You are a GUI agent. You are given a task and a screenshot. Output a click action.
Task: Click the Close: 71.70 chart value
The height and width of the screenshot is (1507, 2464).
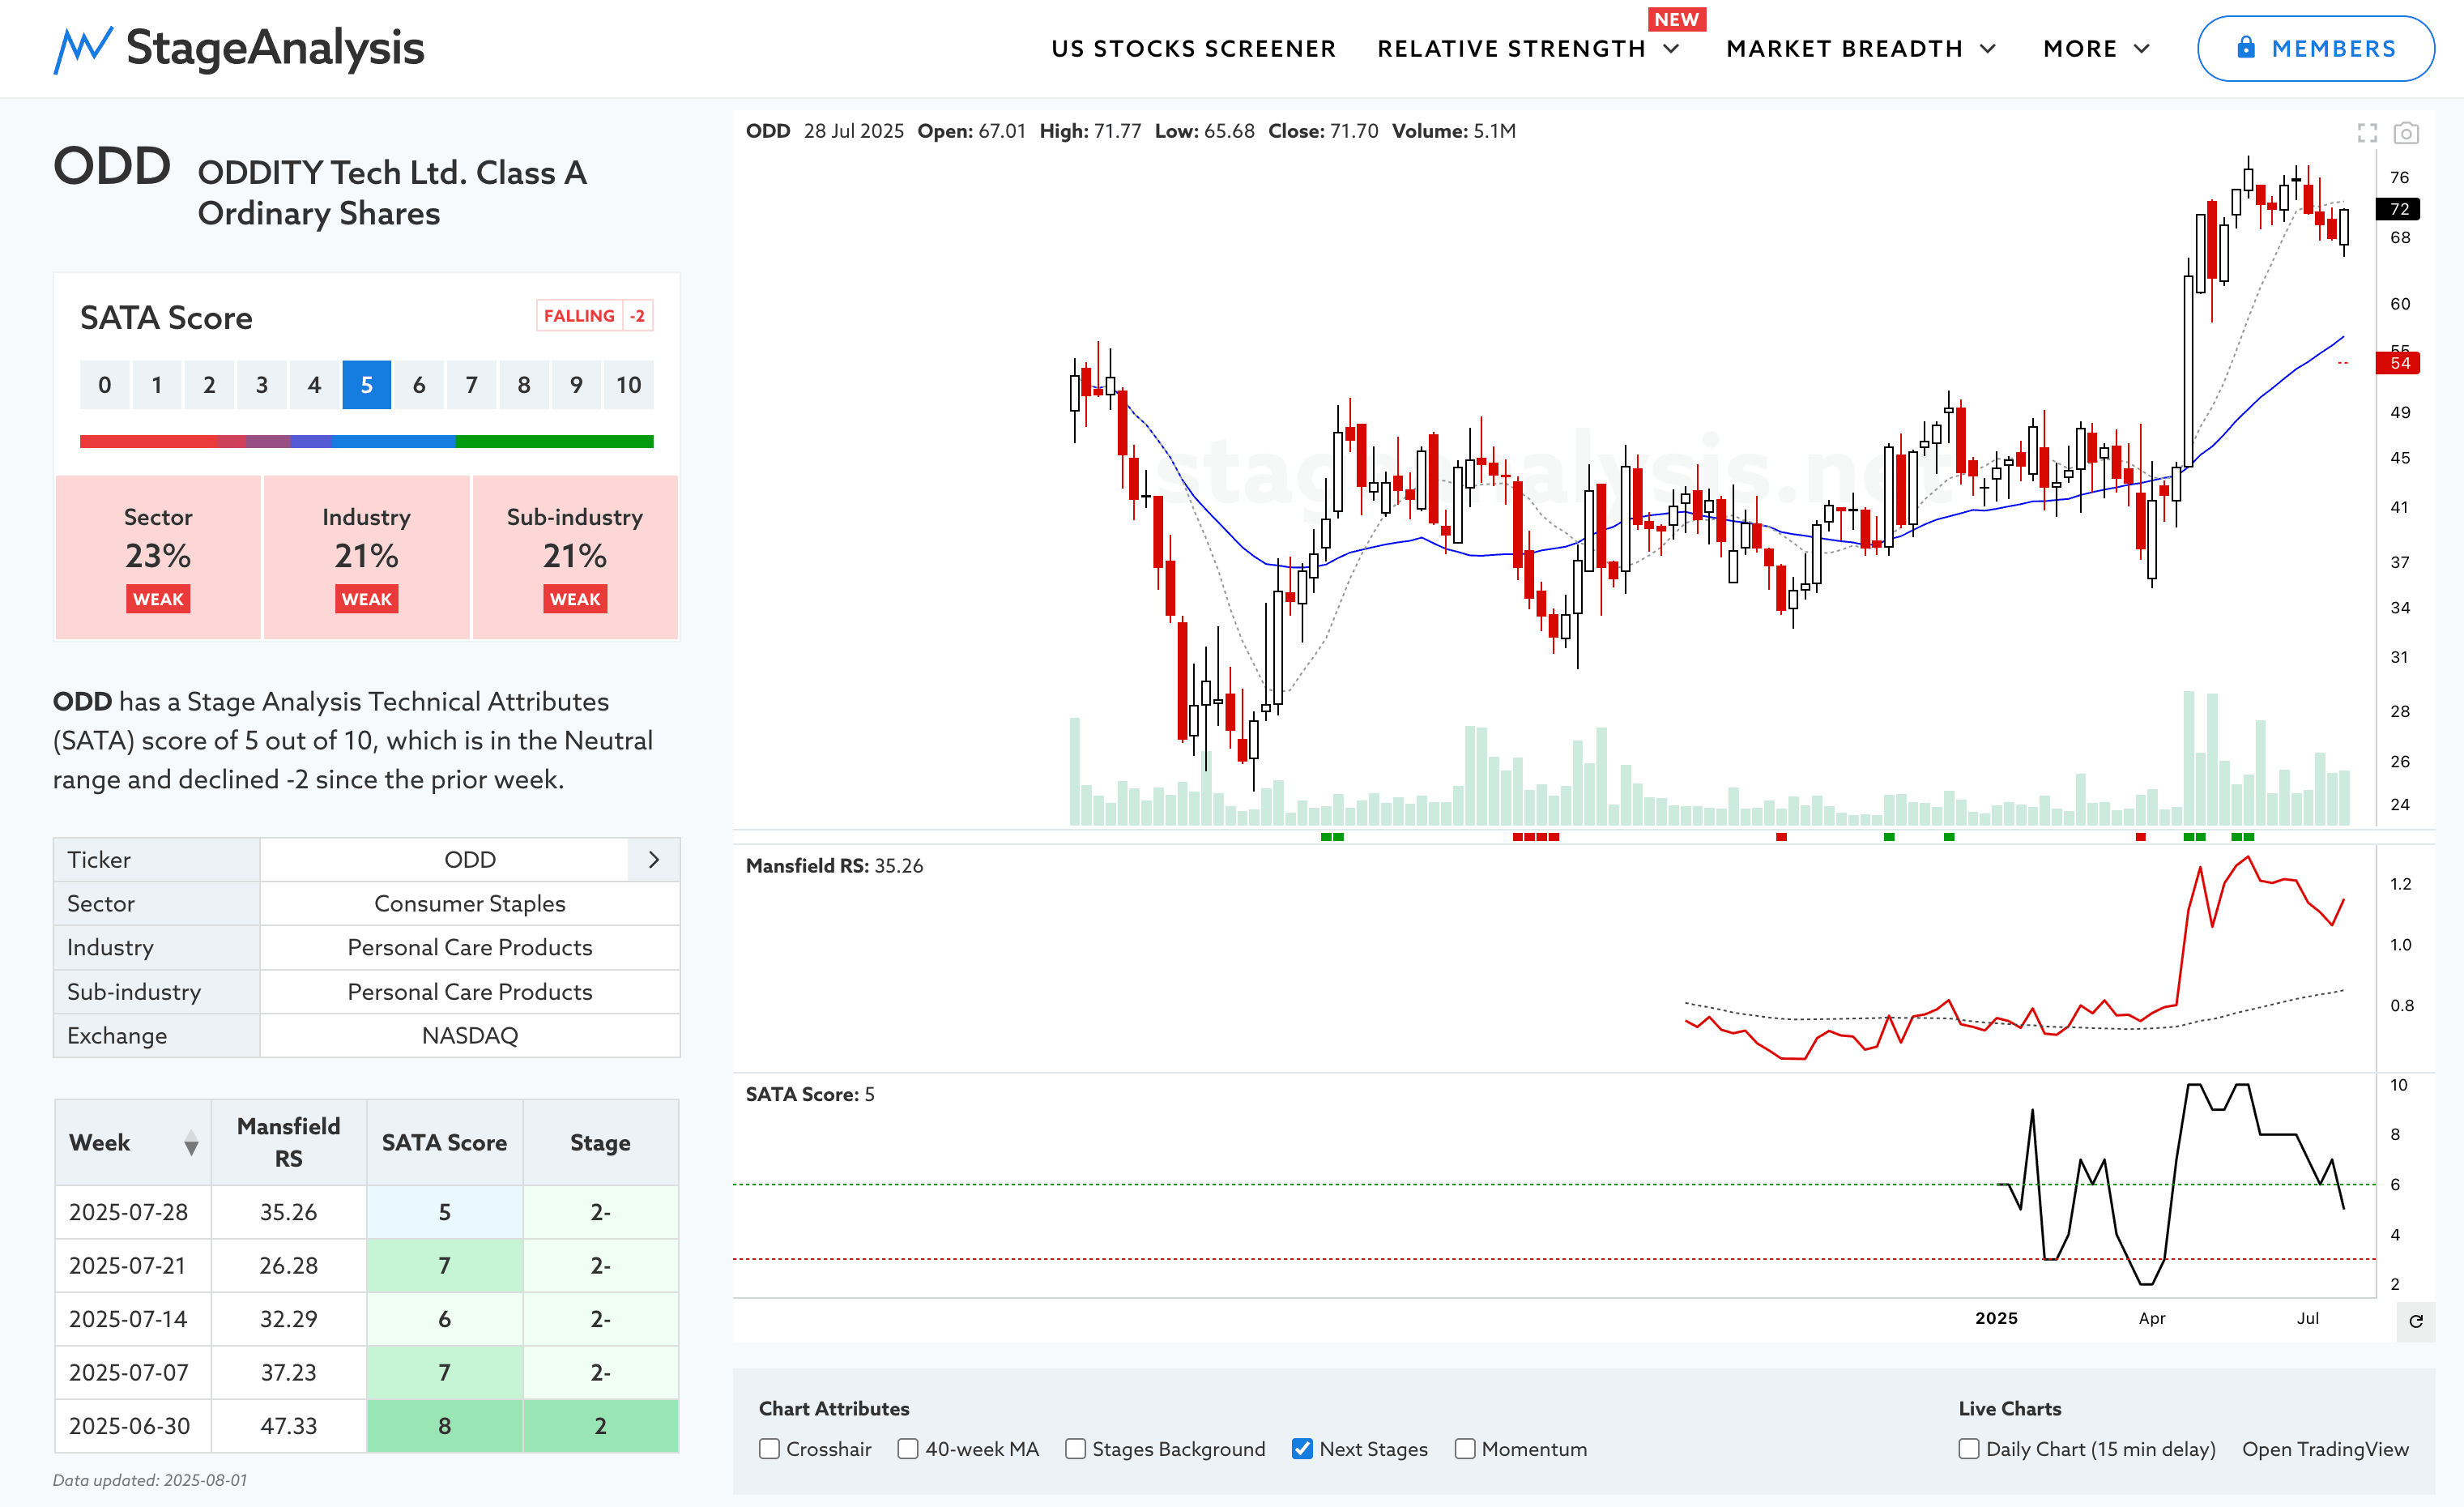[x=1323, y=131]
